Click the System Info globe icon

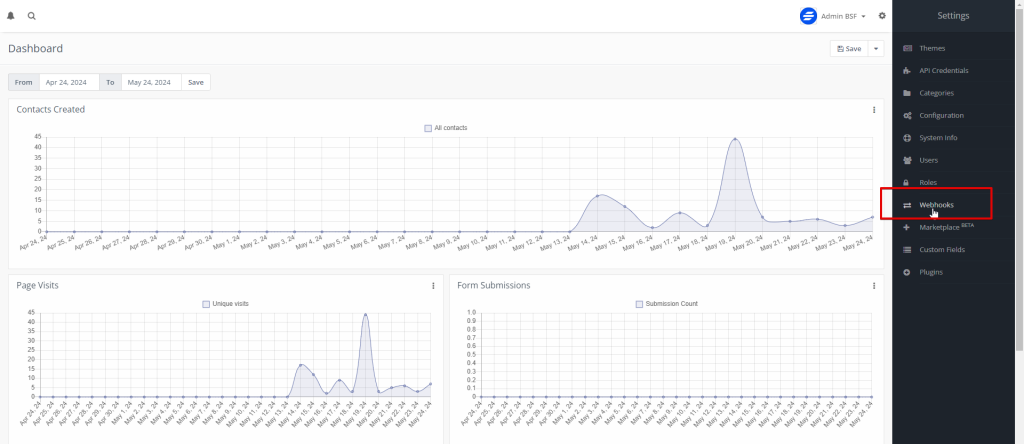[x=907, y=138]
